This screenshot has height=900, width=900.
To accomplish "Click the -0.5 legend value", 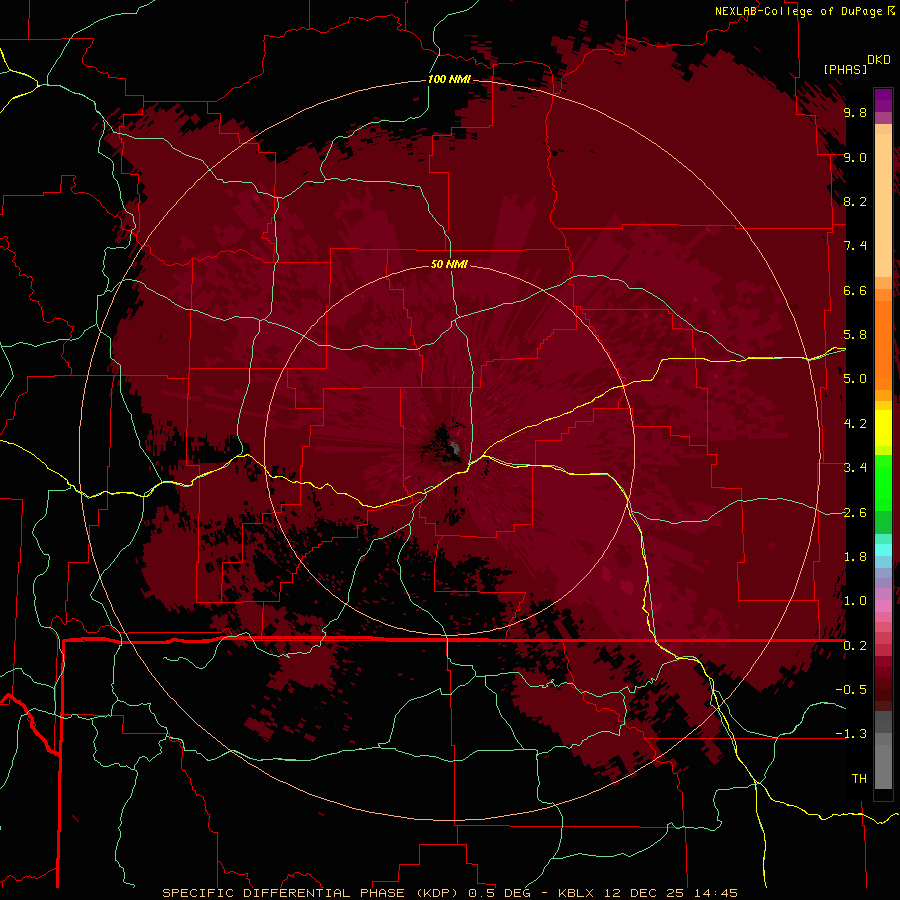I will coord(851,690).
